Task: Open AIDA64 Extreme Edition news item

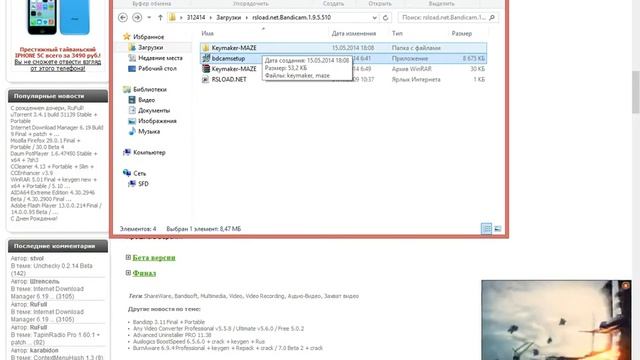Action: click(x=52, y=196)
